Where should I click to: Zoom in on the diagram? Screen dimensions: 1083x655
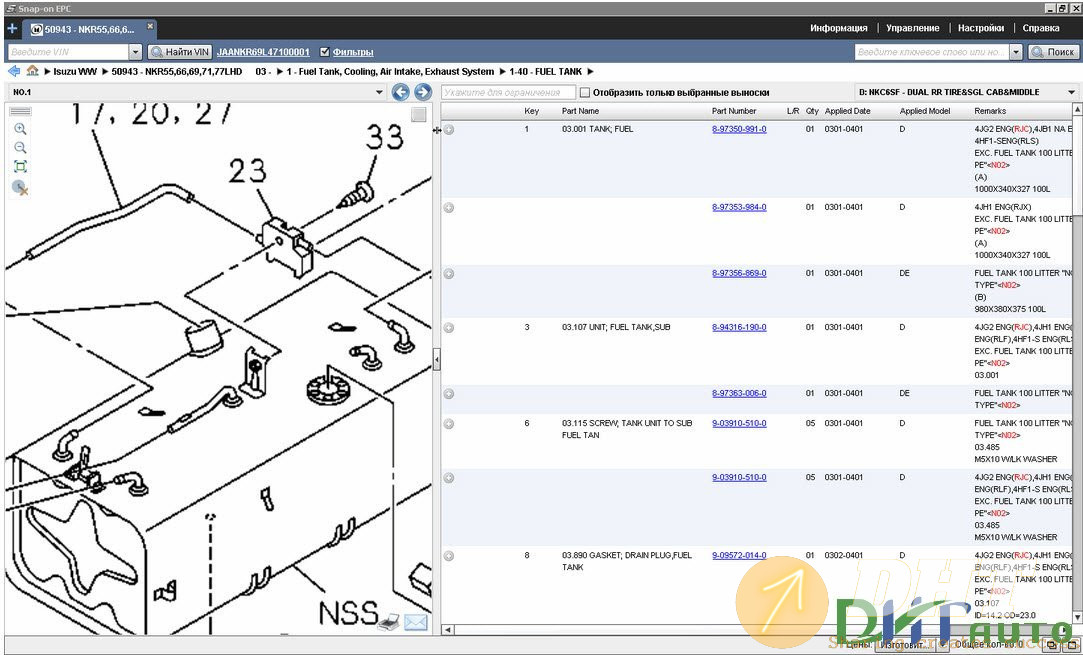point(20,129)
